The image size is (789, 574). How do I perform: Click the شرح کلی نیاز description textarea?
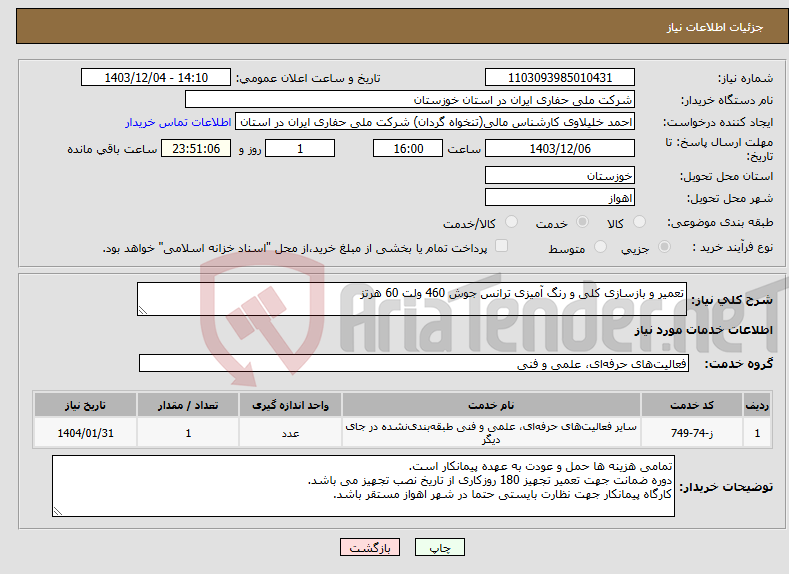pyautogui.click(x=412, y=299)
